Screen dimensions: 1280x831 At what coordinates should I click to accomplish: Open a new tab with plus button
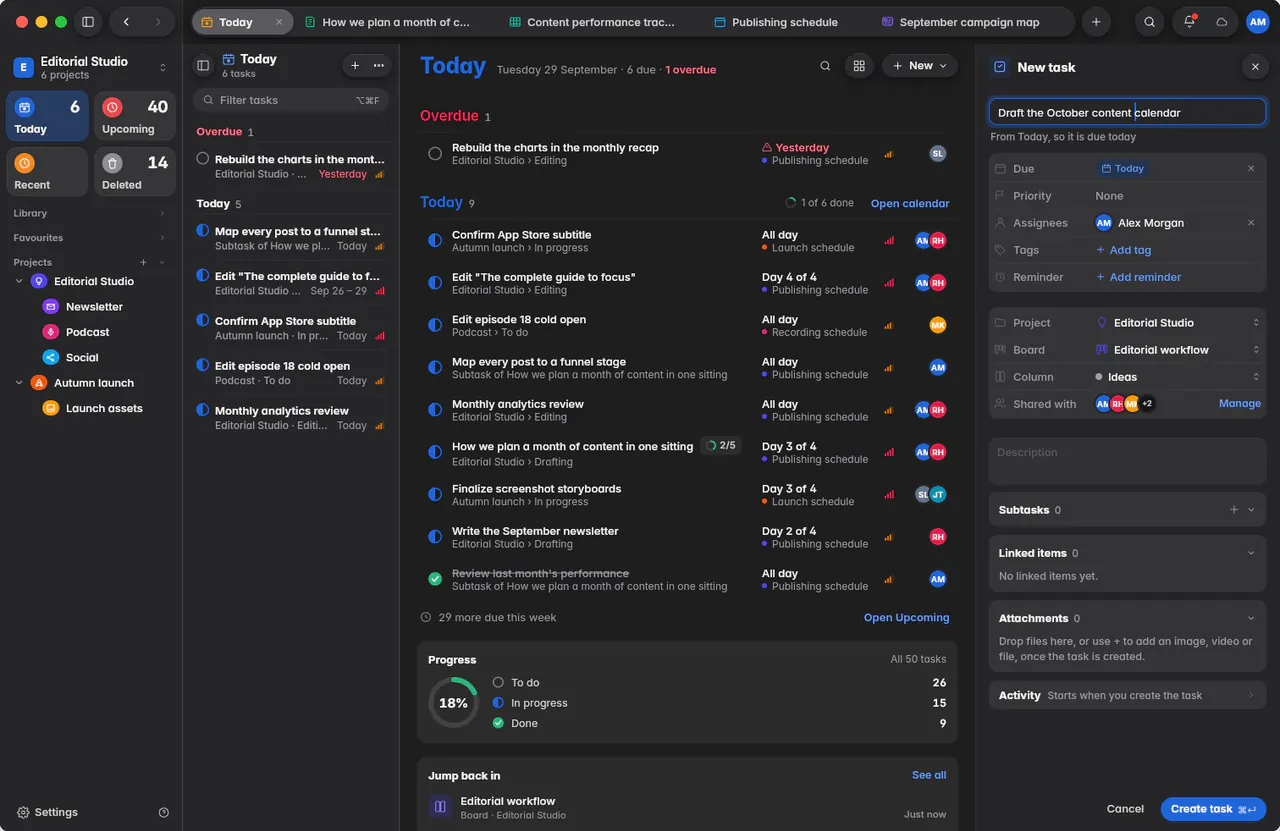click(x=1096, y=22)
